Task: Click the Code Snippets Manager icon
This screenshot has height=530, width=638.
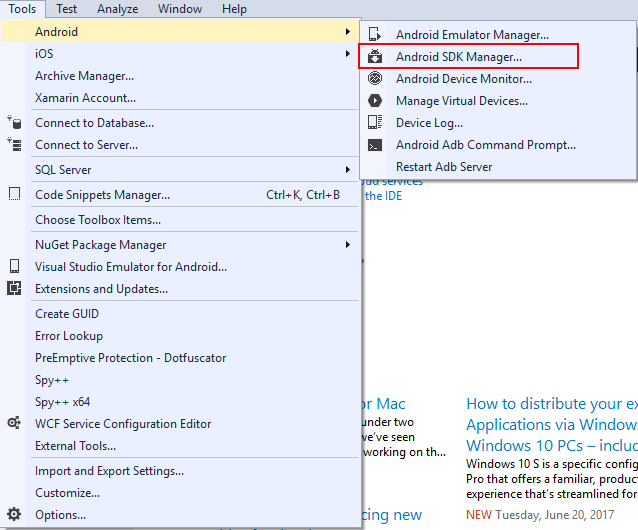Action: [x=14, y=194]
